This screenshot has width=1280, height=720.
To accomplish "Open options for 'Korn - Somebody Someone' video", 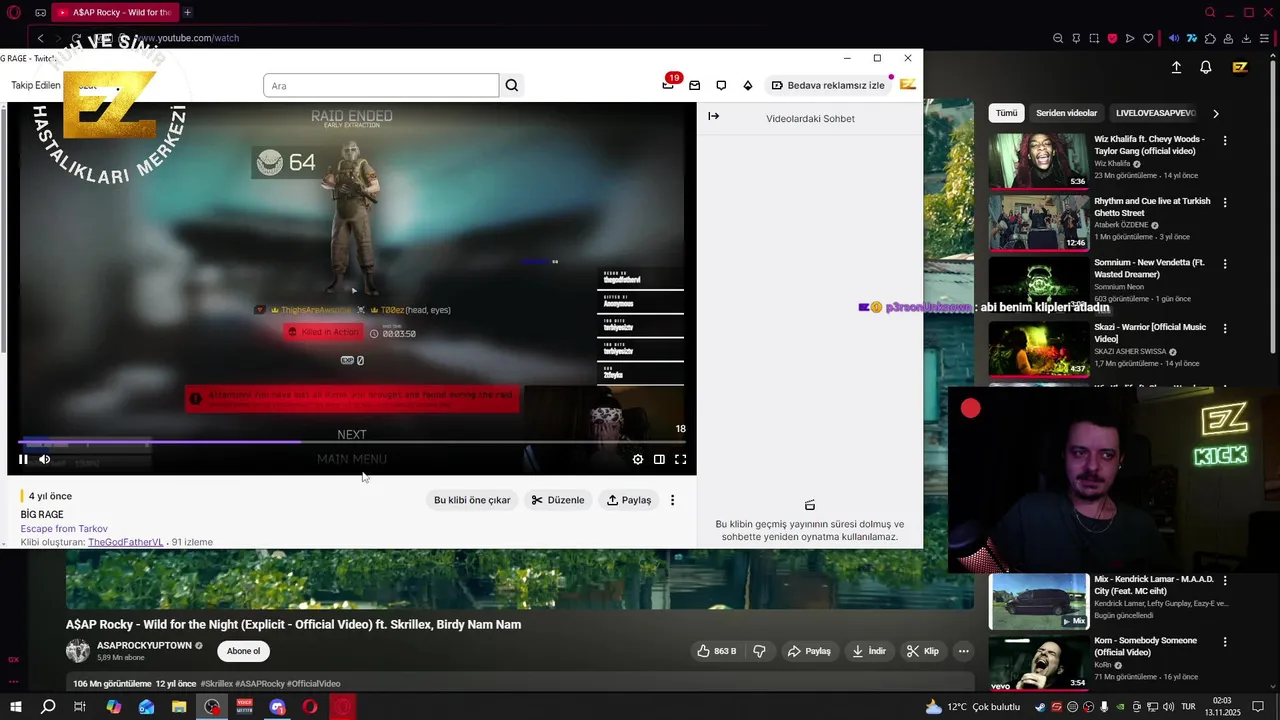I will click(1225, 641).
